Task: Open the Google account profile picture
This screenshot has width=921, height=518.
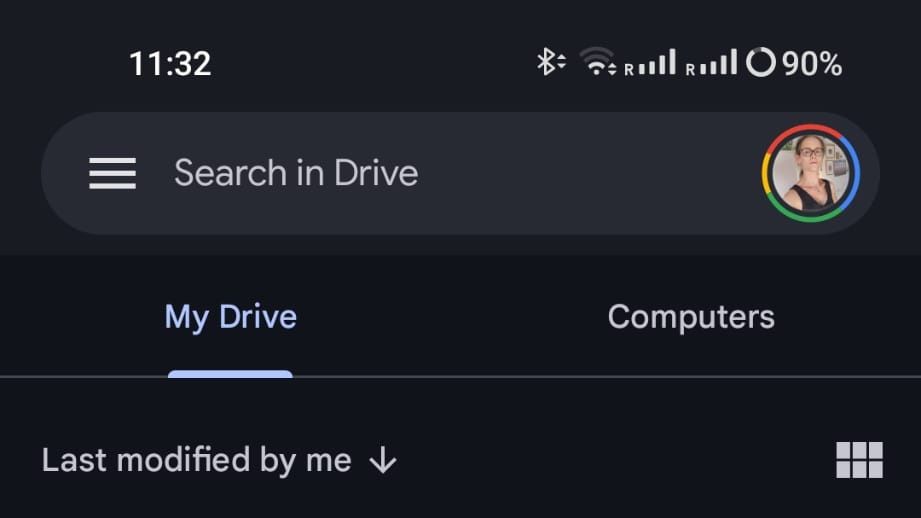Action: point(810,173)
